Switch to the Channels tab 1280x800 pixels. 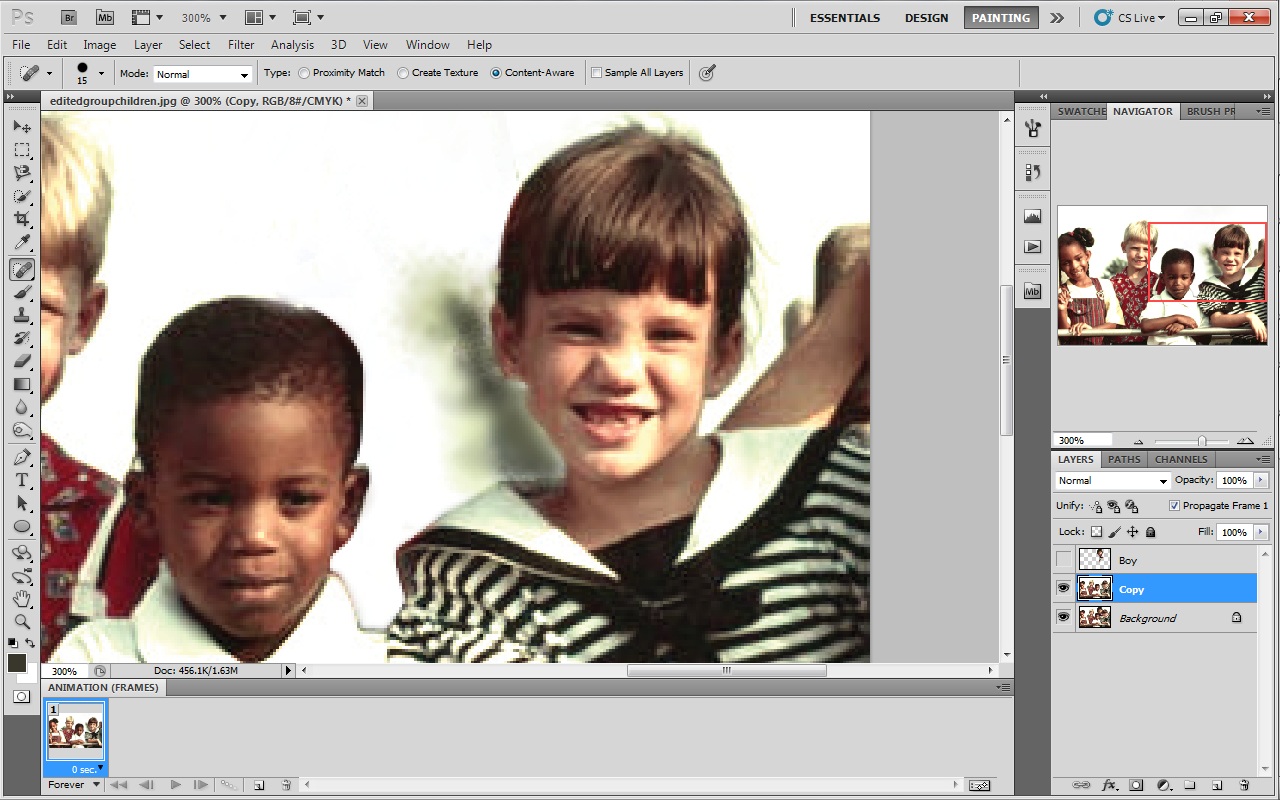[x=1181, y=459]
